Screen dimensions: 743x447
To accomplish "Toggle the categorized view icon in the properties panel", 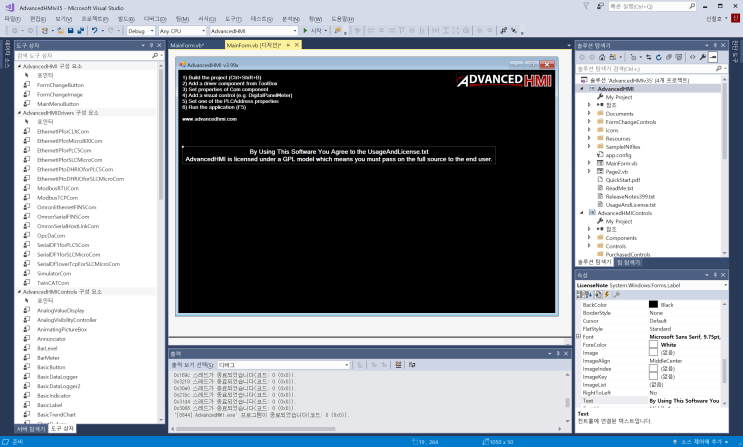I will (x=580, y=294).
